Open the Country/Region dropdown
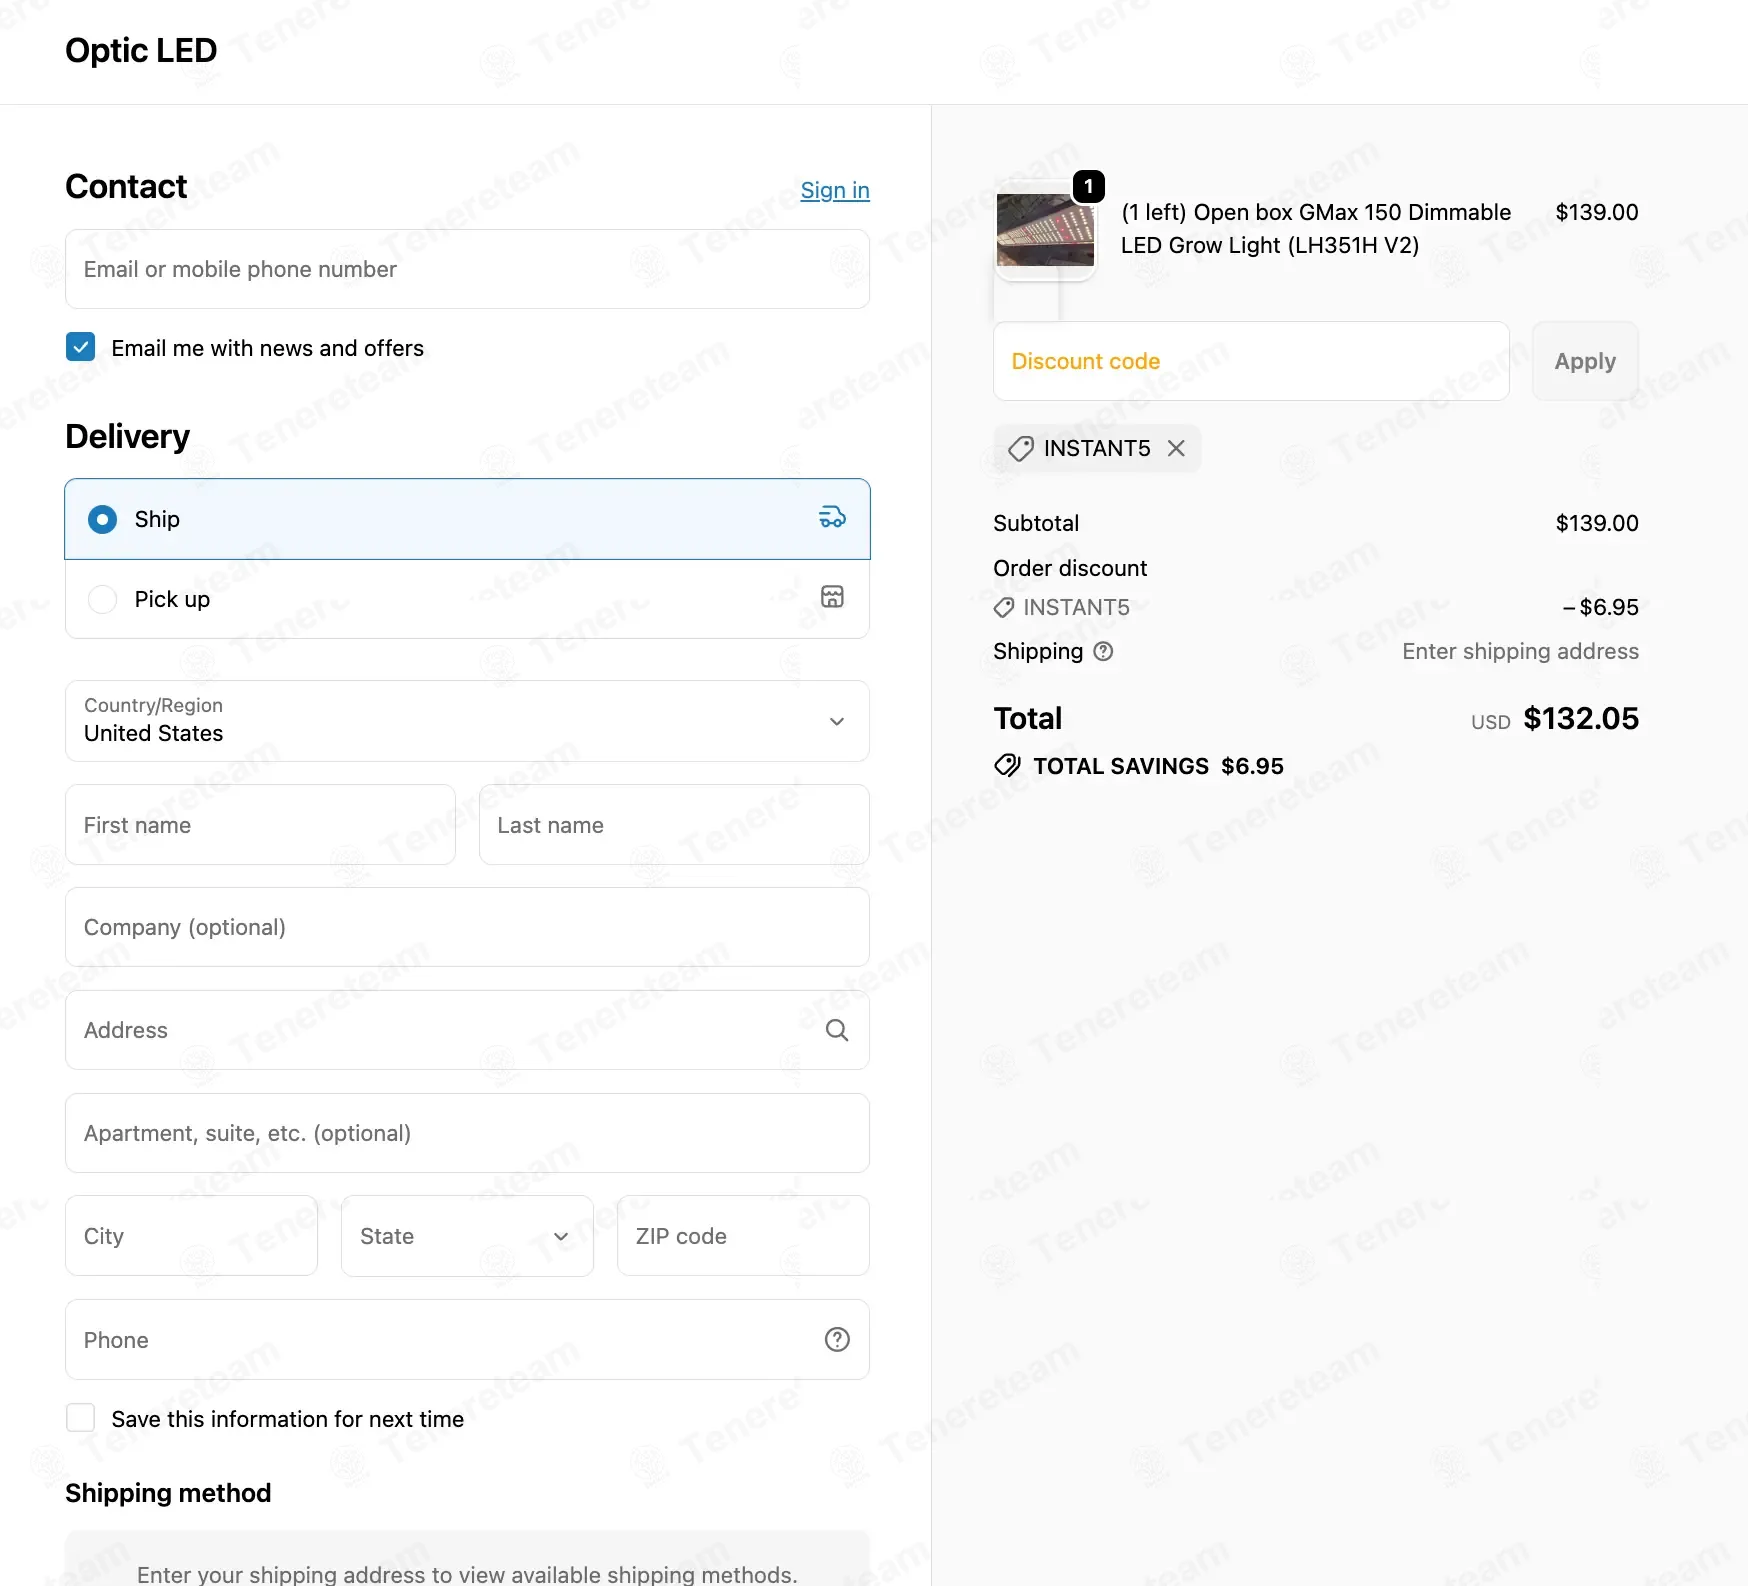The image size is (1748, 1586). click(467, 721)
